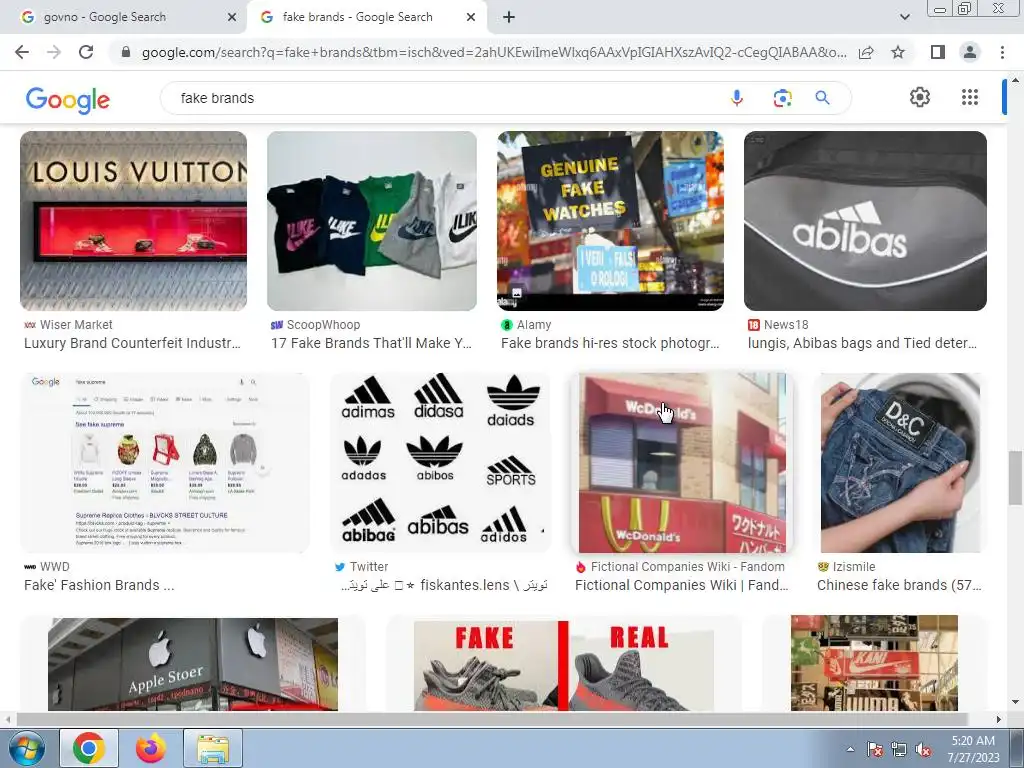Bookmark this tab with the star icon
The width and height of the screenshot is (1024, 768).
point(898,52)
